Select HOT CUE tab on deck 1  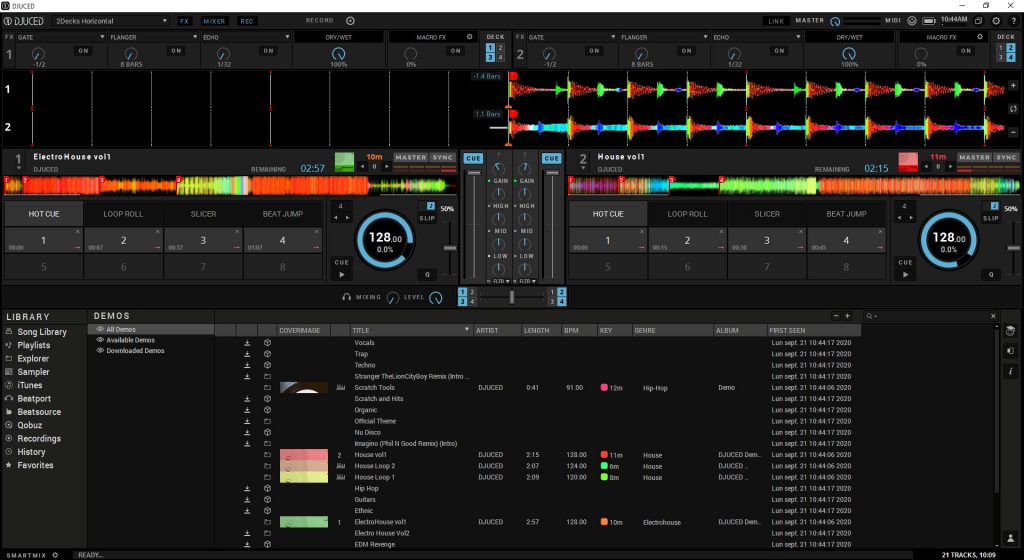(44, 213)
